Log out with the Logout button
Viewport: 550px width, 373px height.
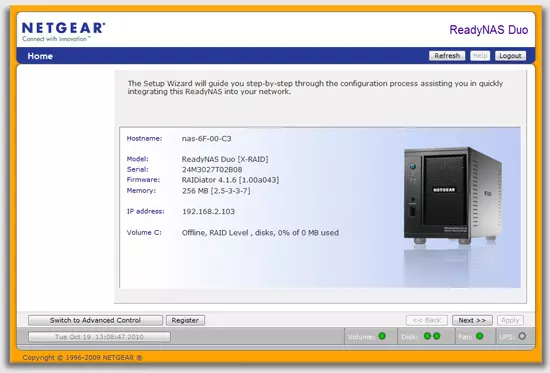click(x=510, y=56)
